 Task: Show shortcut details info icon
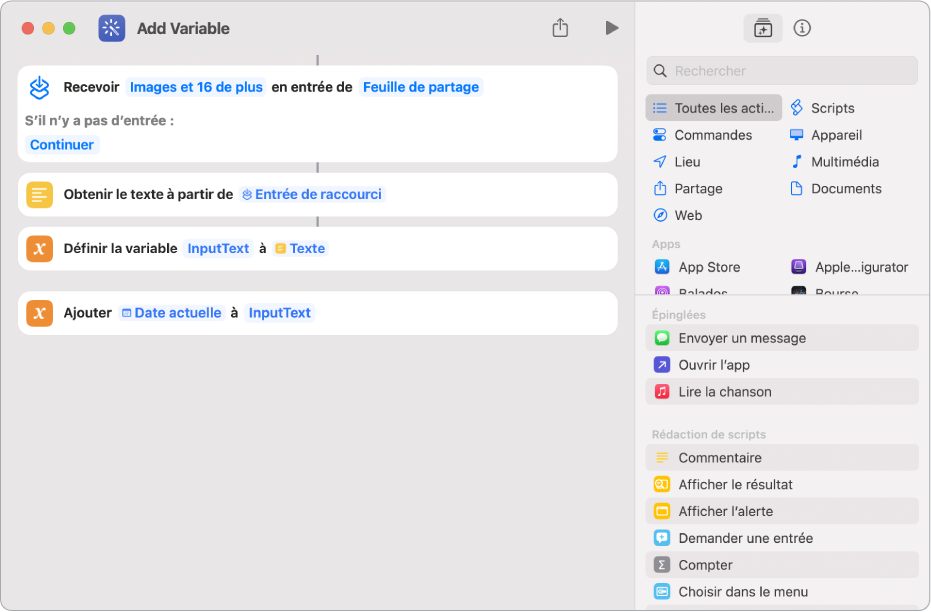click(x=802, y=28)
